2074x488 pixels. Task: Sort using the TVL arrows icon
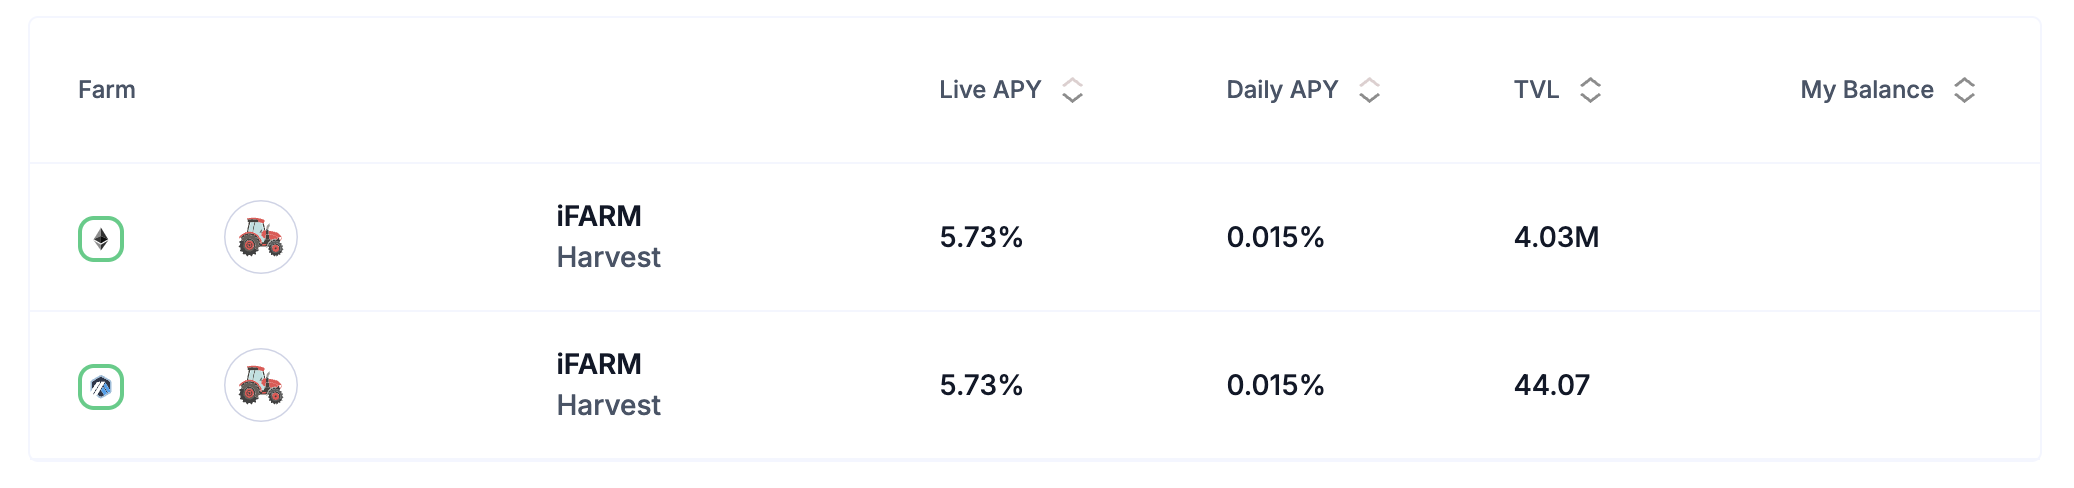point(1590,90)
